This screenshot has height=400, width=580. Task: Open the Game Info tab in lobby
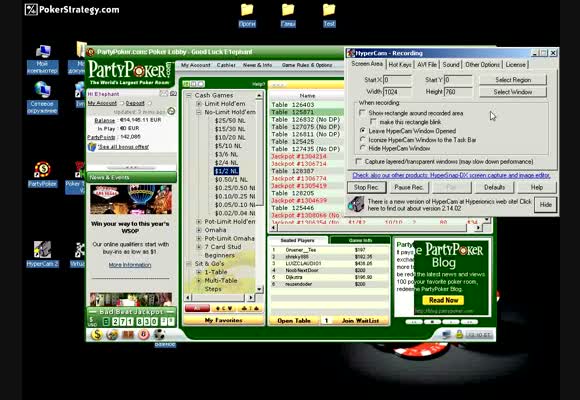[360, 240]
